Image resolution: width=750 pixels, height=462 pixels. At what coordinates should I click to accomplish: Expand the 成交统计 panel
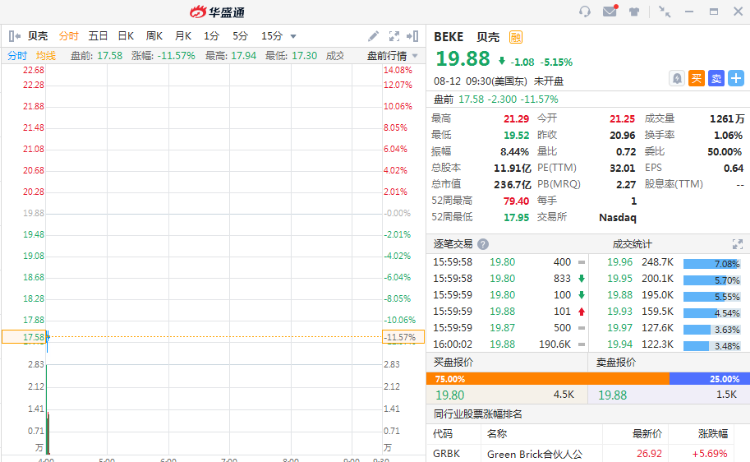pyautogui.click(x=738, y=244)
